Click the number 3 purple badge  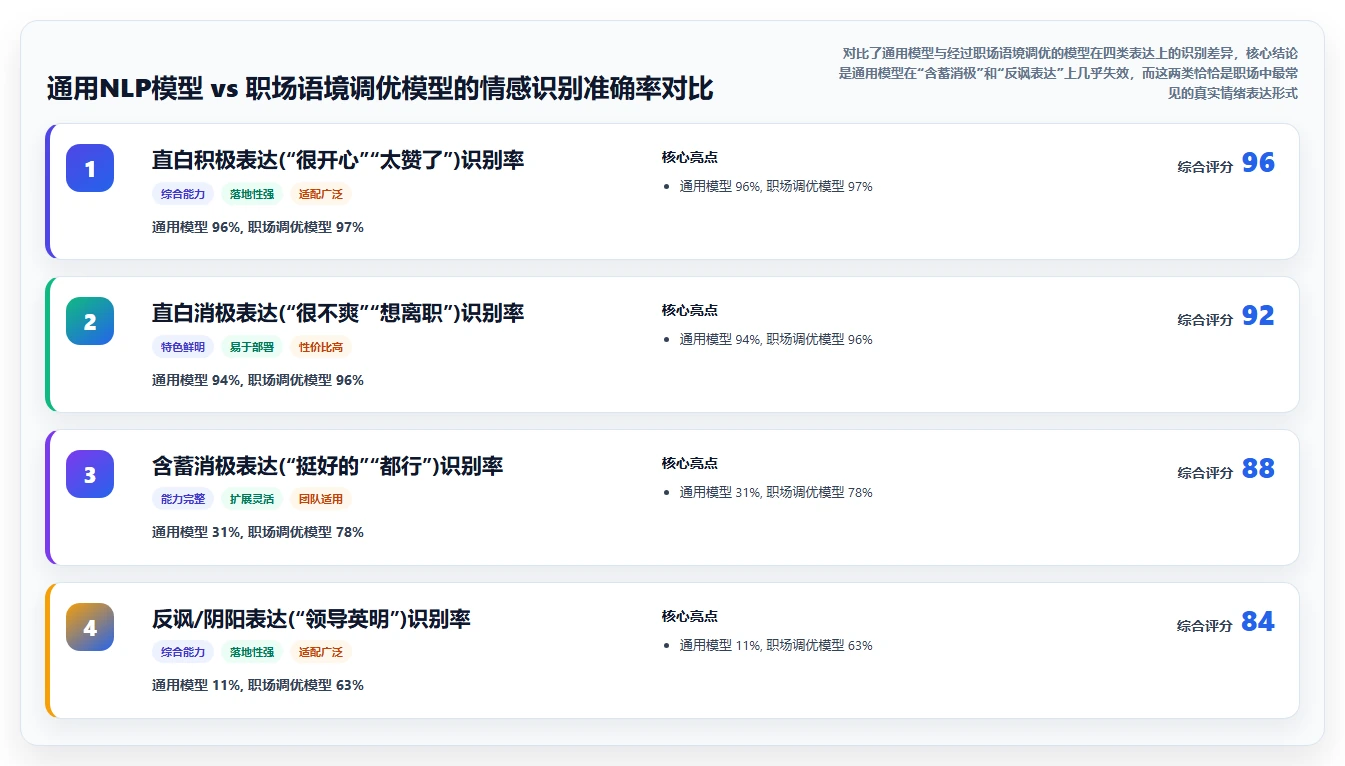click(90, 474)
